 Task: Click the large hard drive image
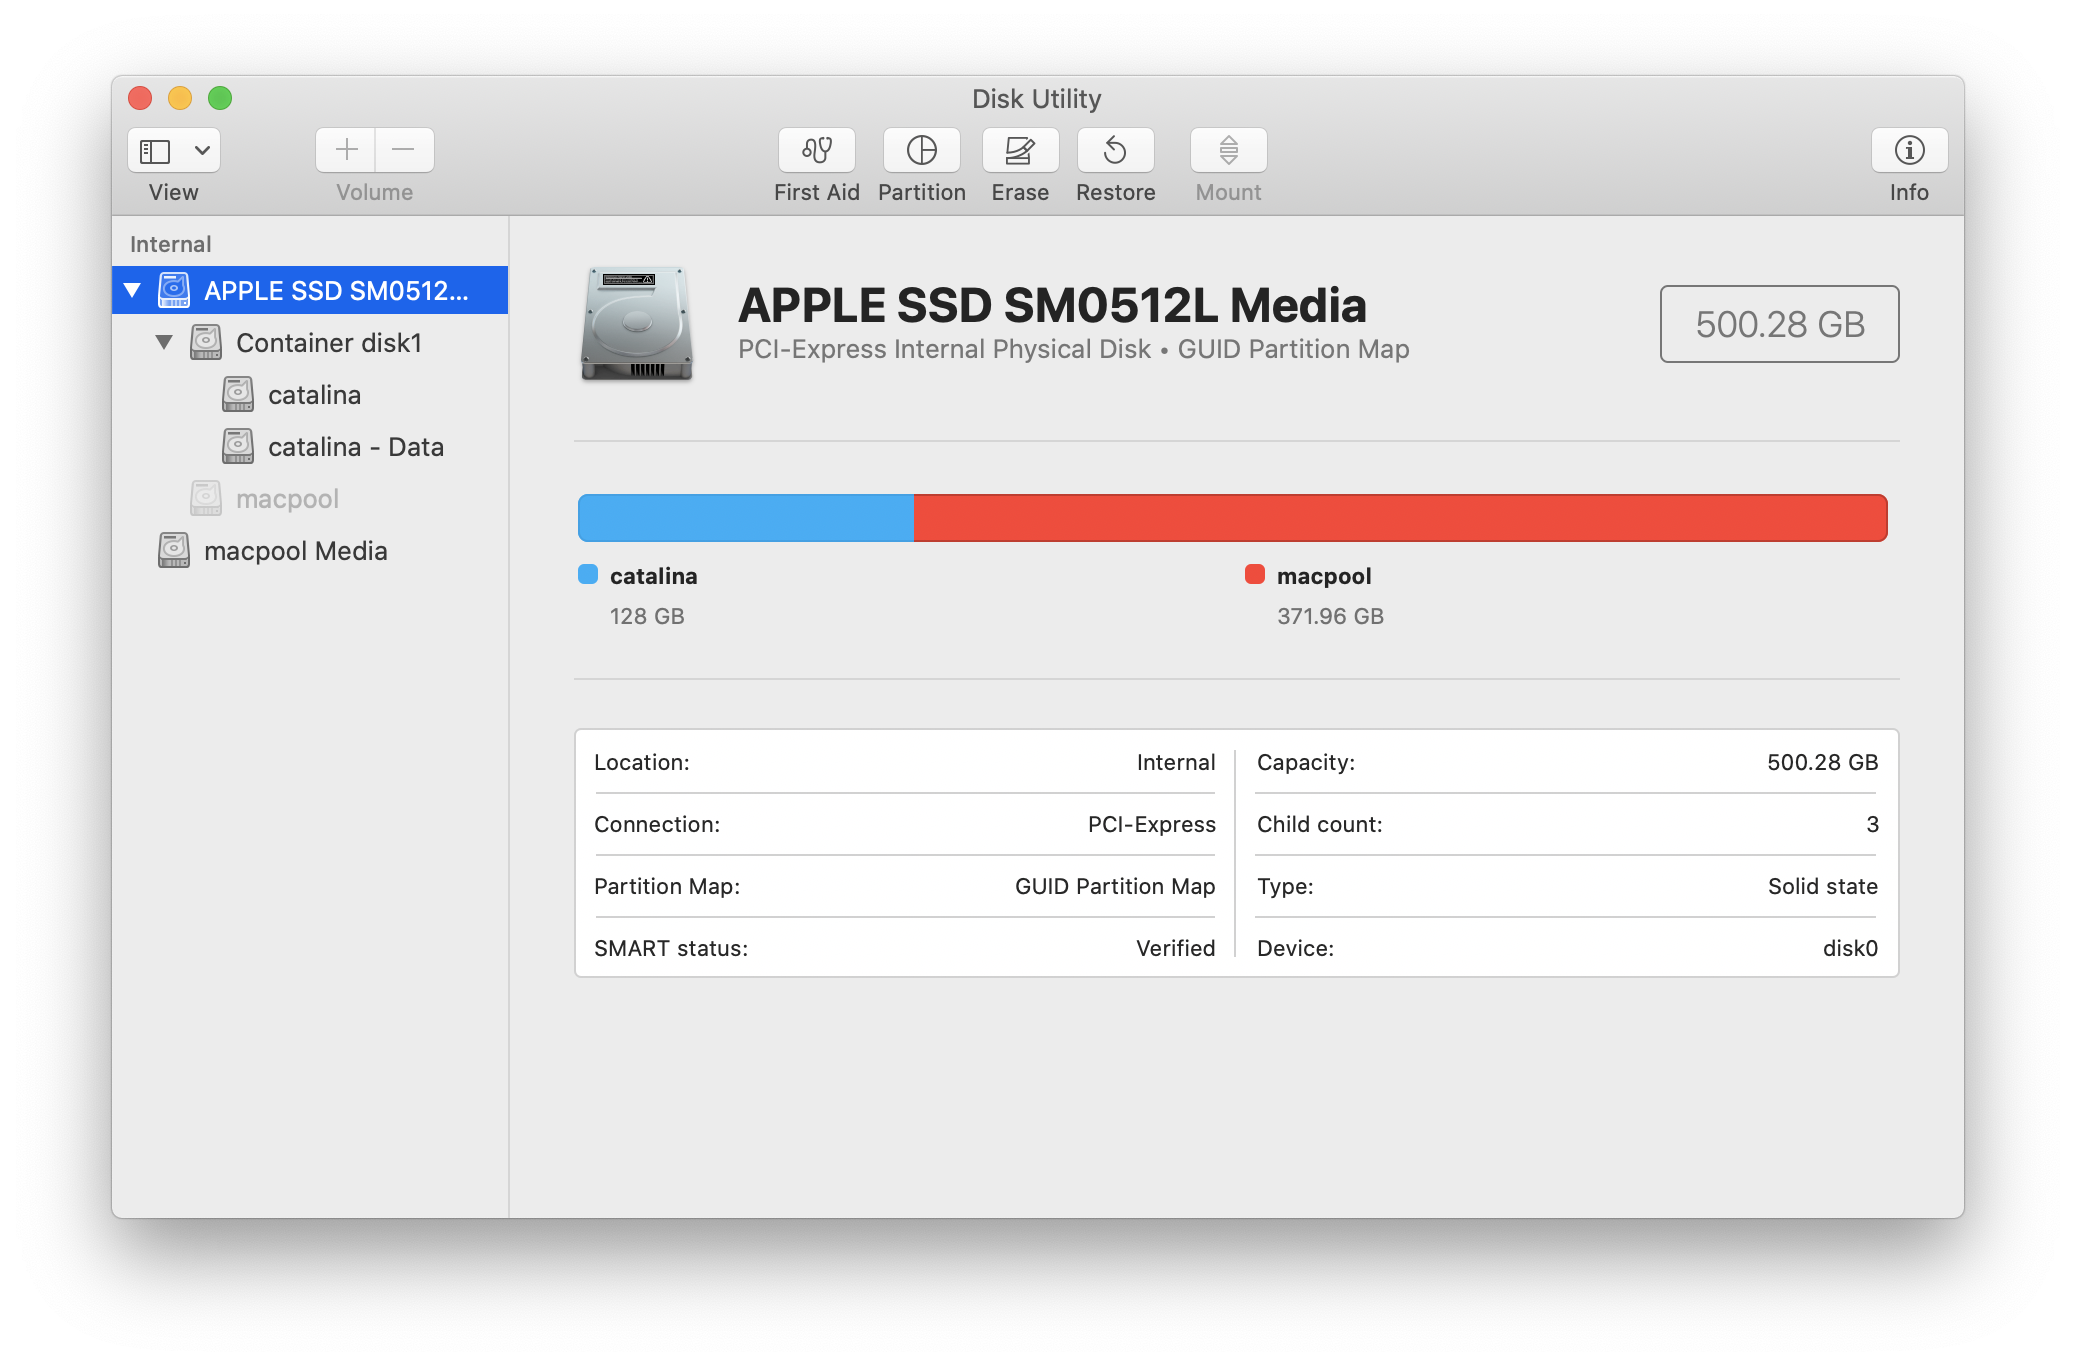637,323
